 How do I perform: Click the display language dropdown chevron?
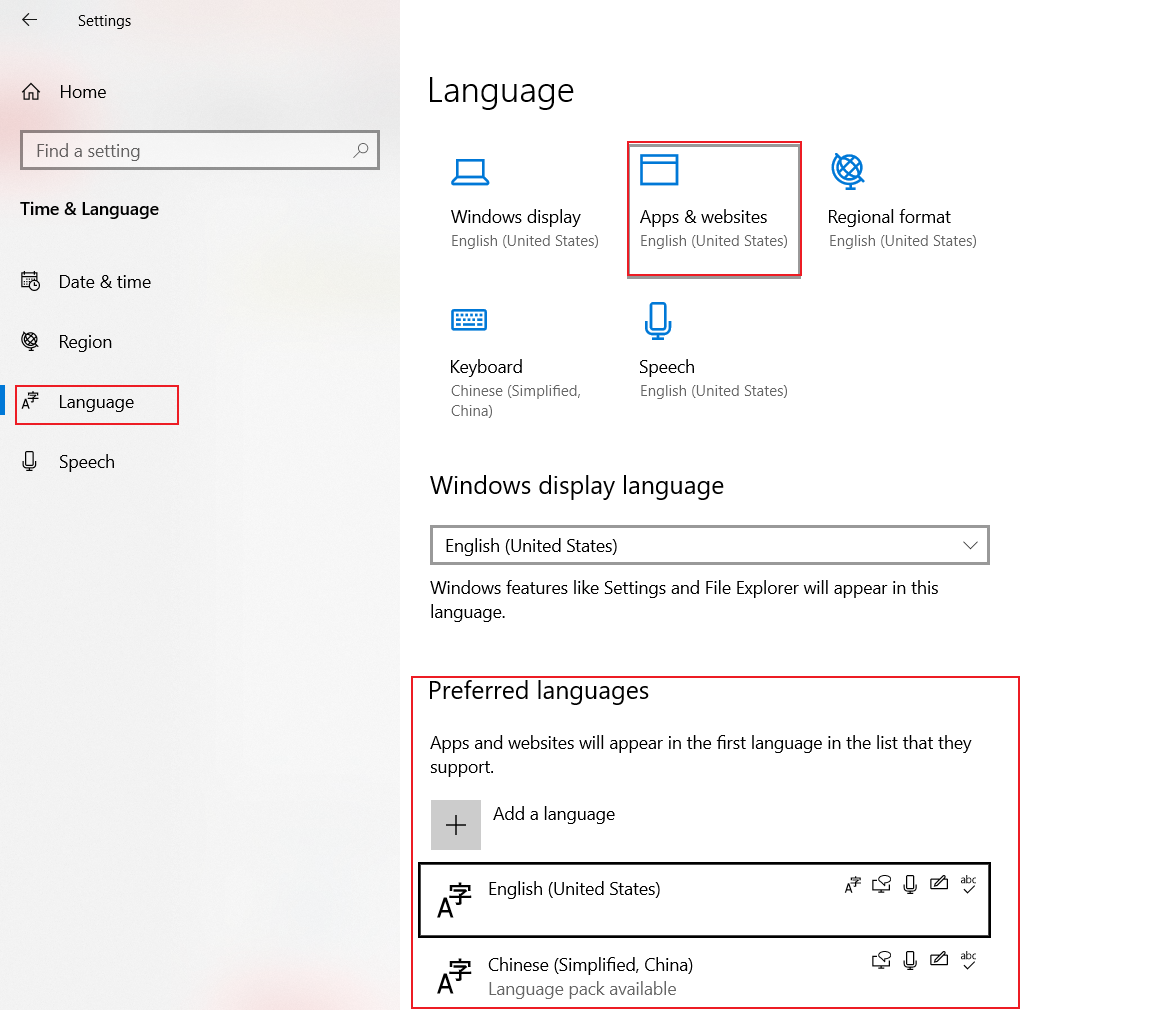970,545
